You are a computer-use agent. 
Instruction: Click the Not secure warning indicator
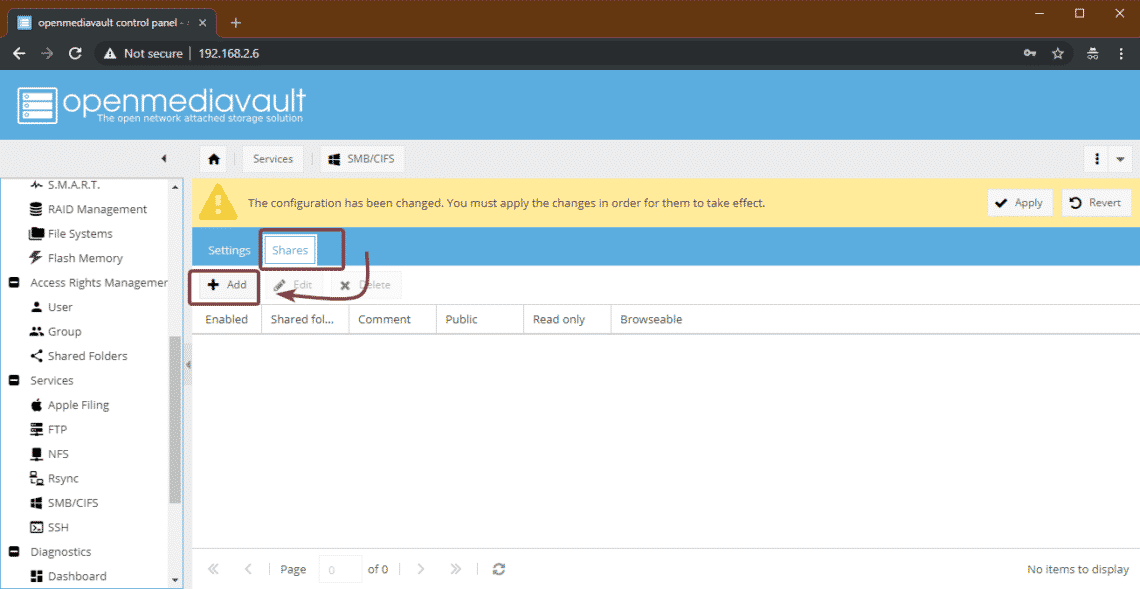[x=143, y=53]
